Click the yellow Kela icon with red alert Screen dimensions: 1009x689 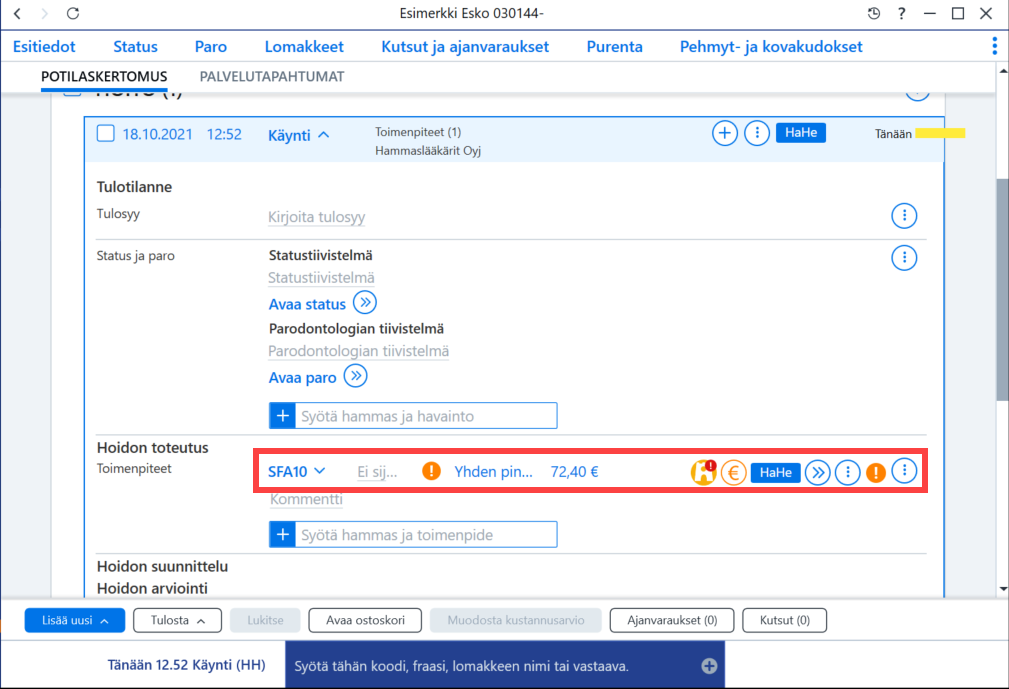click(703, 472)
